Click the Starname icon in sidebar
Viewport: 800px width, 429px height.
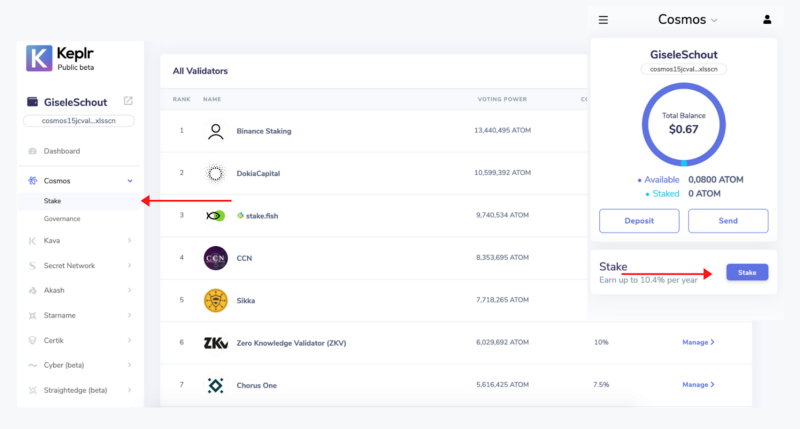[32, 315]
